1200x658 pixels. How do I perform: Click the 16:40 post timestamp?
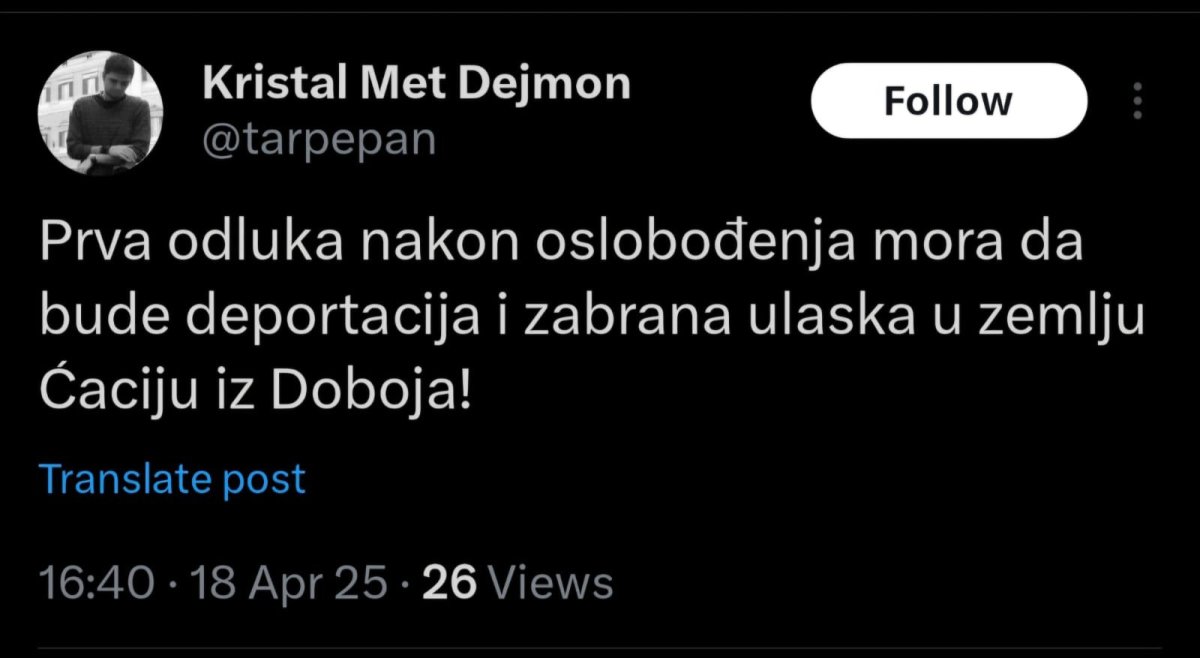coord(97,581)
